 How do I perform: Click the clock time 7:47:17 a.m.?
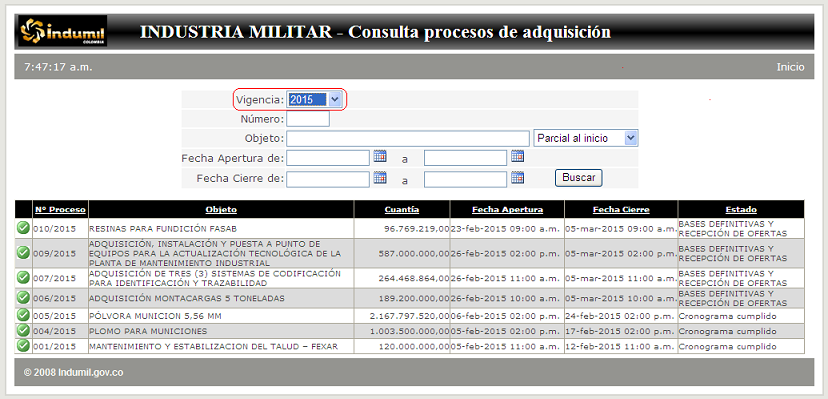point(59,67)
